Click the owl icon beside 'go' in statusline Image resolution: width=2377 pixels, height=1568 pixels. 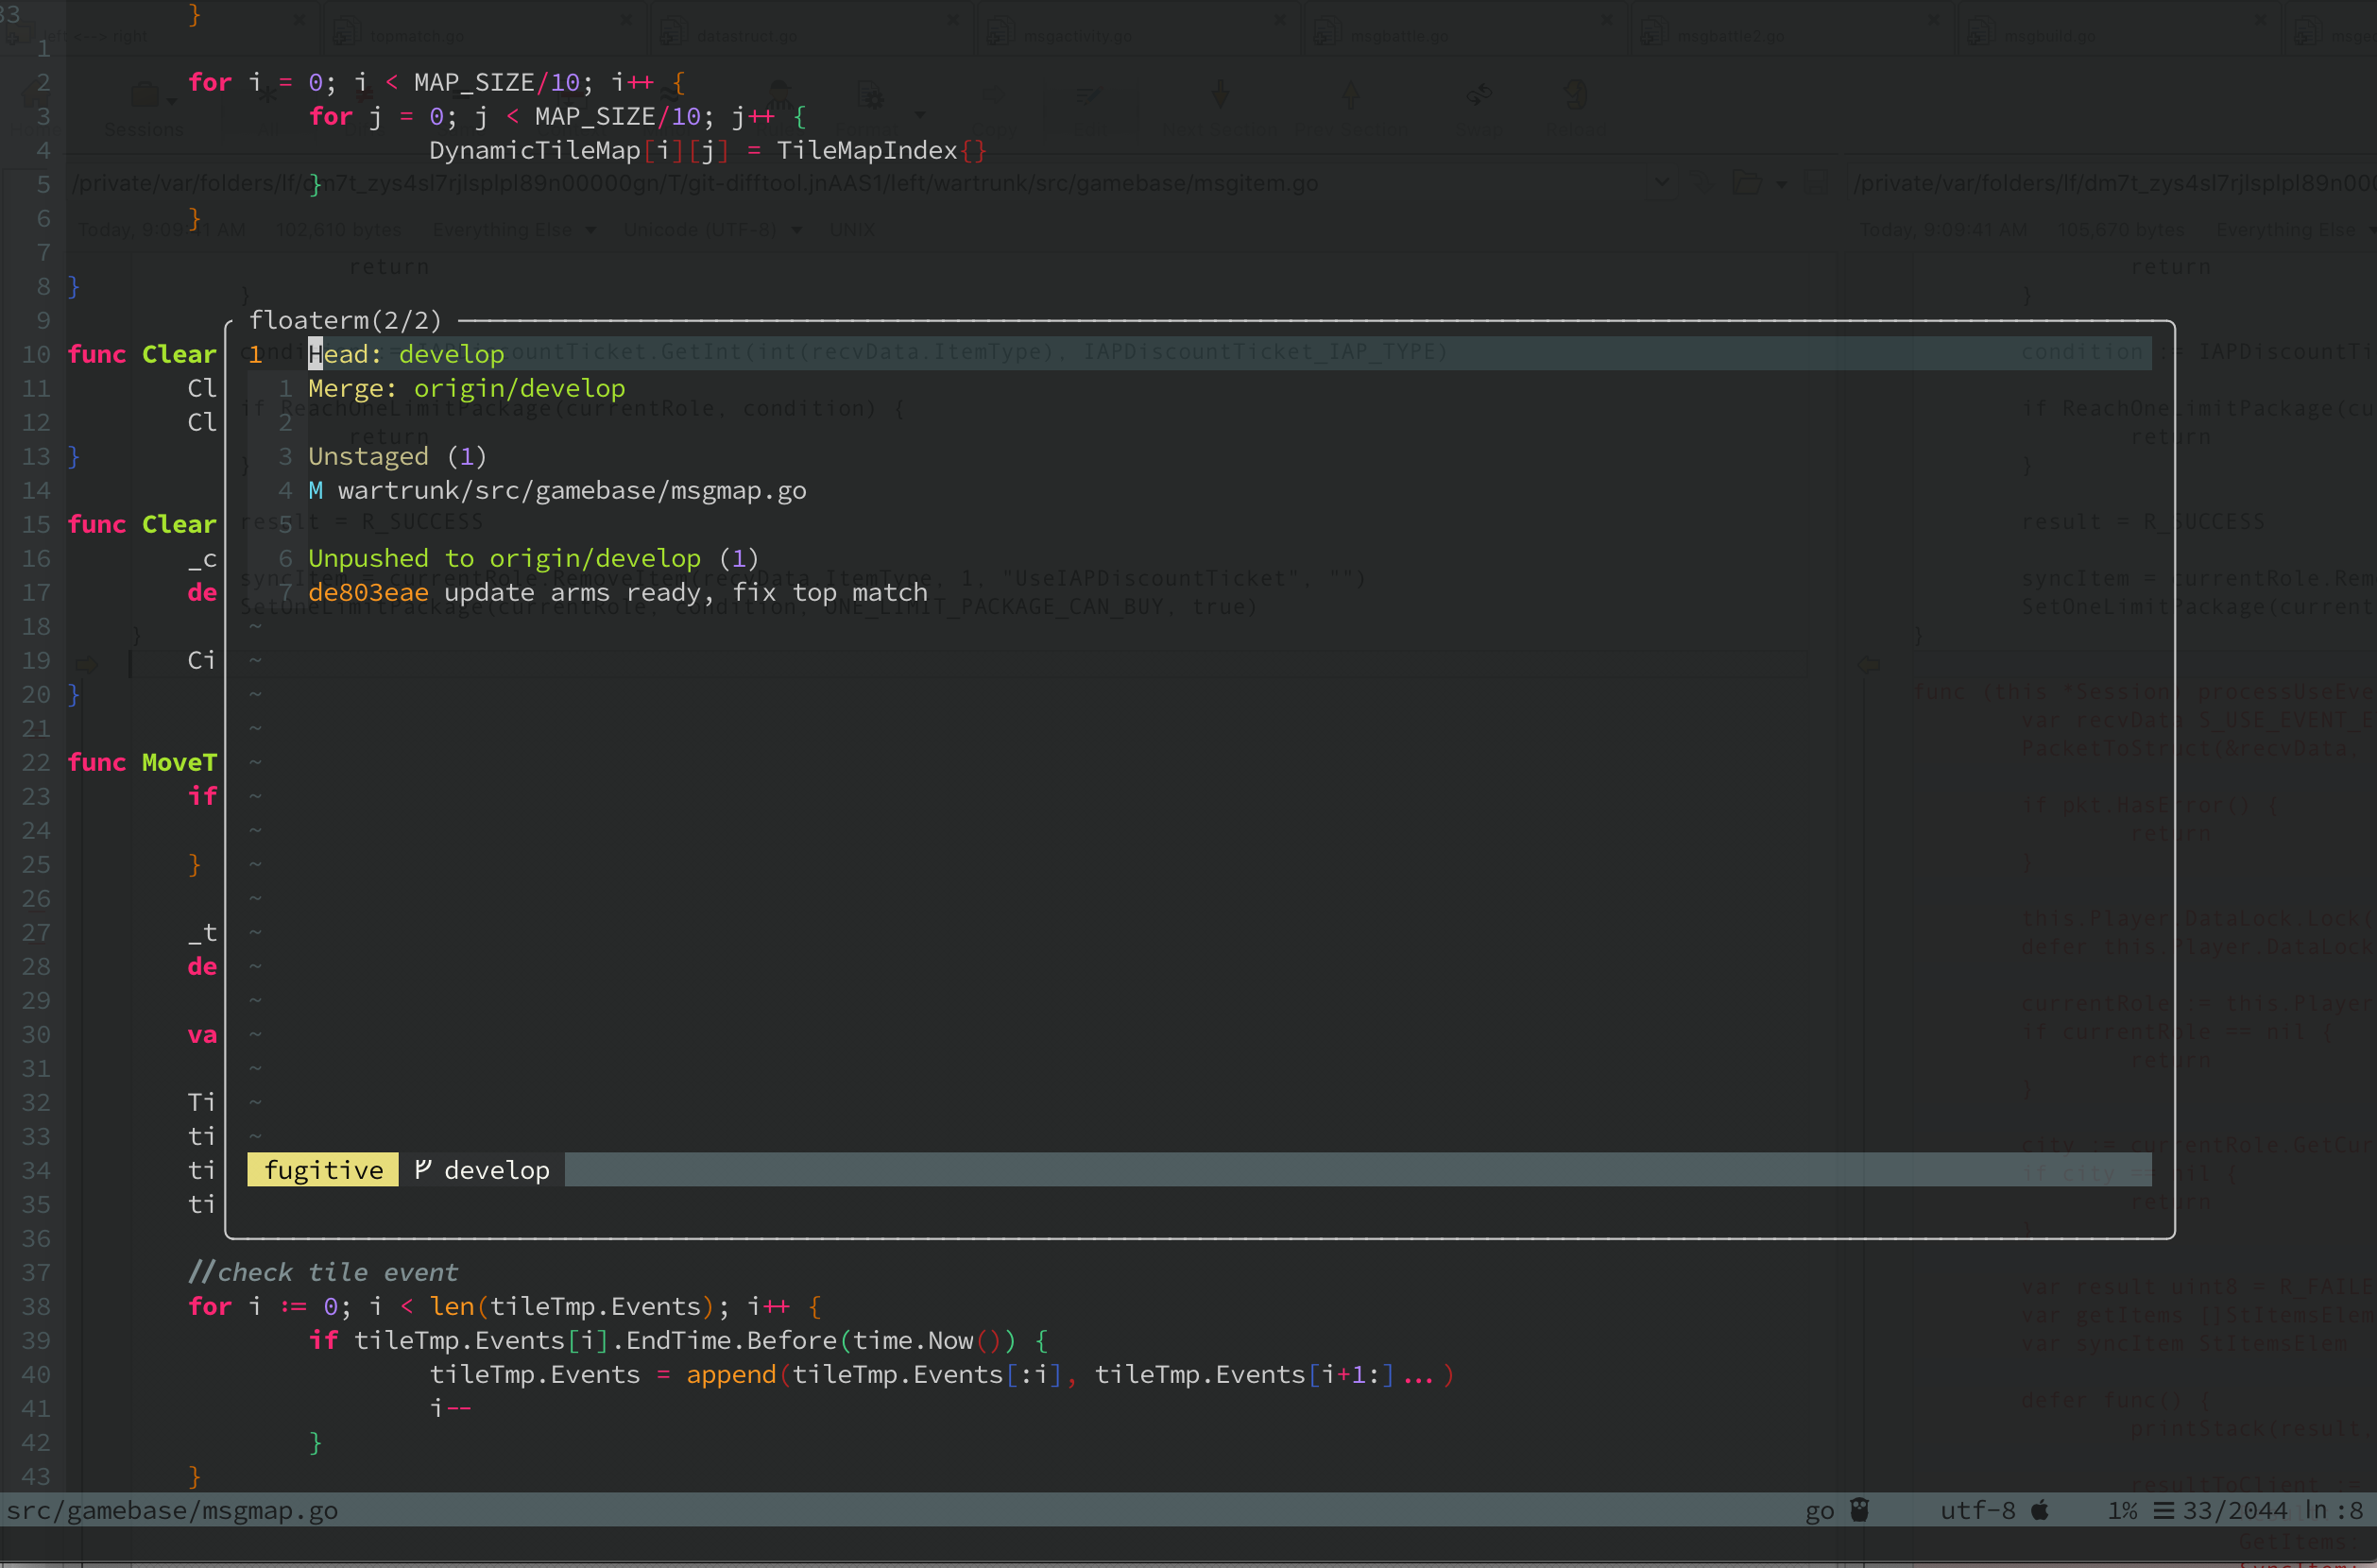[1862, 1510]
